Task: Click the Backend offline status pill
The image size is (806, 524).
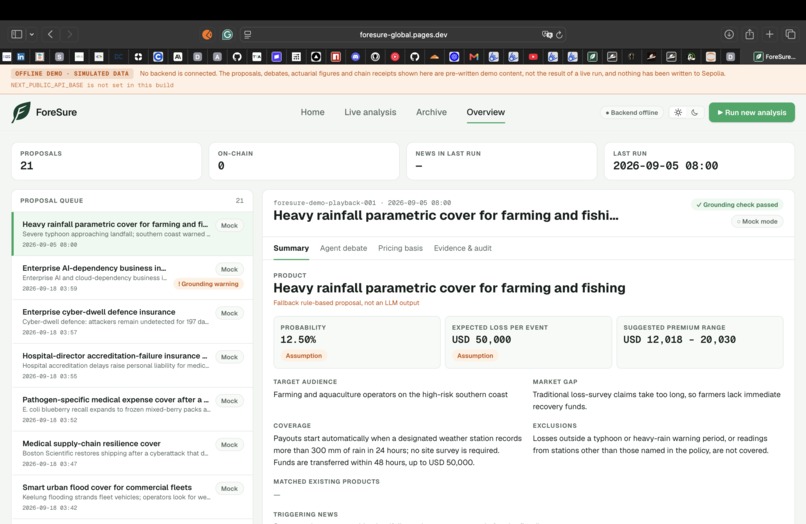Action: pos(632,113)
